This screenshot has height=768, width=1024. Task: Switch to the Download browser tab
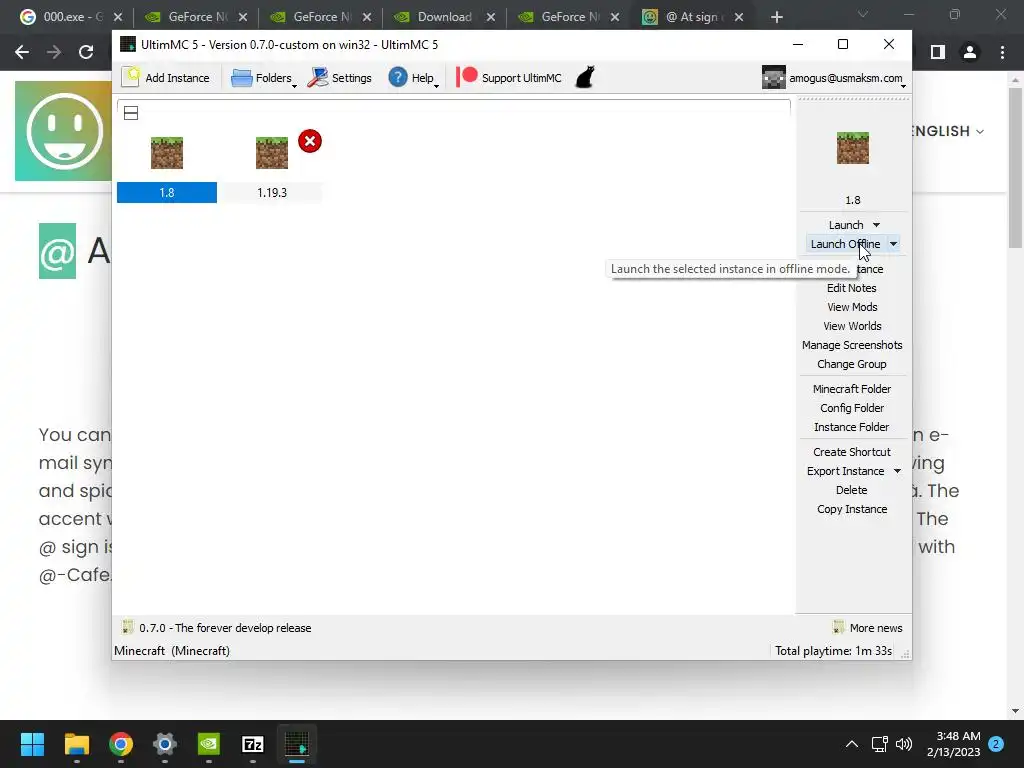(x=444, y=17)
